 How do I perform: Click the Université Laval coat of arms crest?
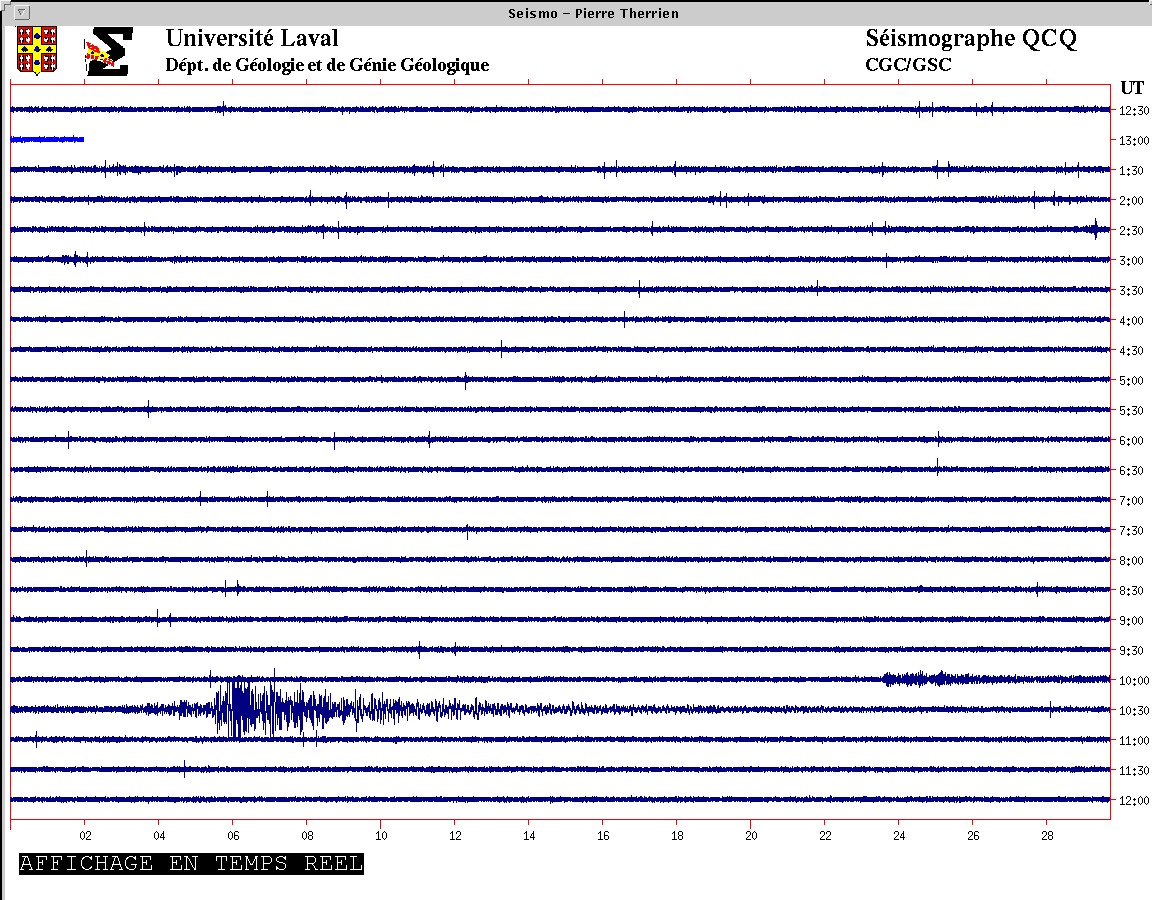coord(37,50)
